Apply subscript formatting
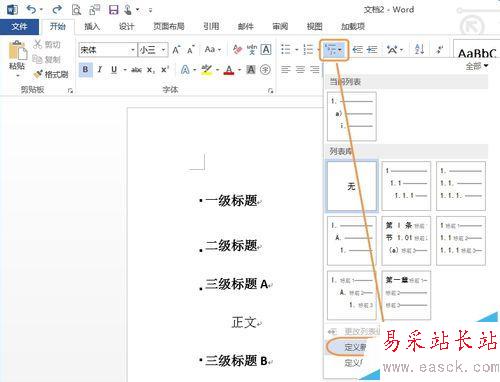500x382 pixels. (151, 70)
